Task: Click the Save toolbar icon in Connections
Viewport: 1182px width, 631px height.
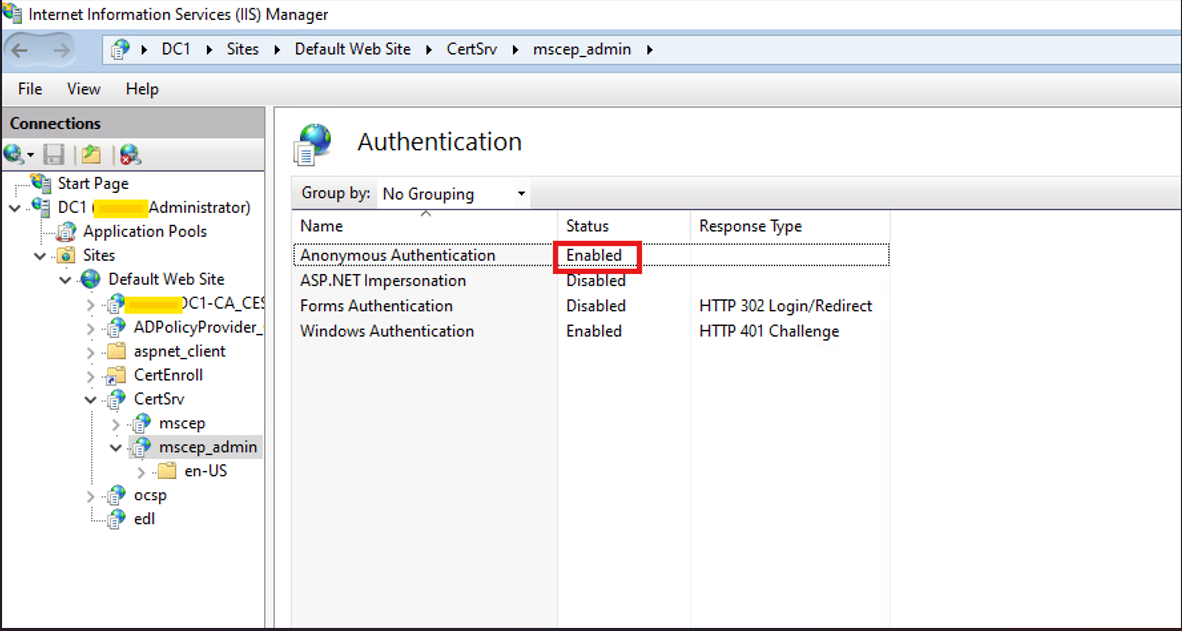Action: coord(54,154)
